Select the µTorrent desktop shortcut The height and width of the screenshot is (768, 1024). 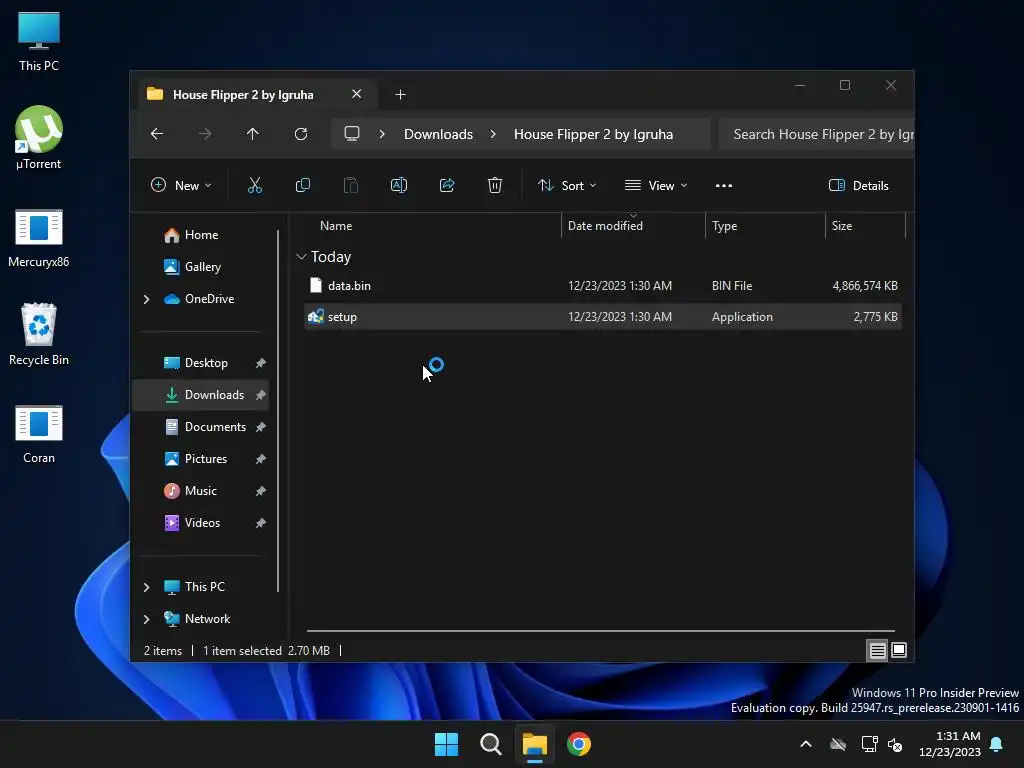point(39,138)
